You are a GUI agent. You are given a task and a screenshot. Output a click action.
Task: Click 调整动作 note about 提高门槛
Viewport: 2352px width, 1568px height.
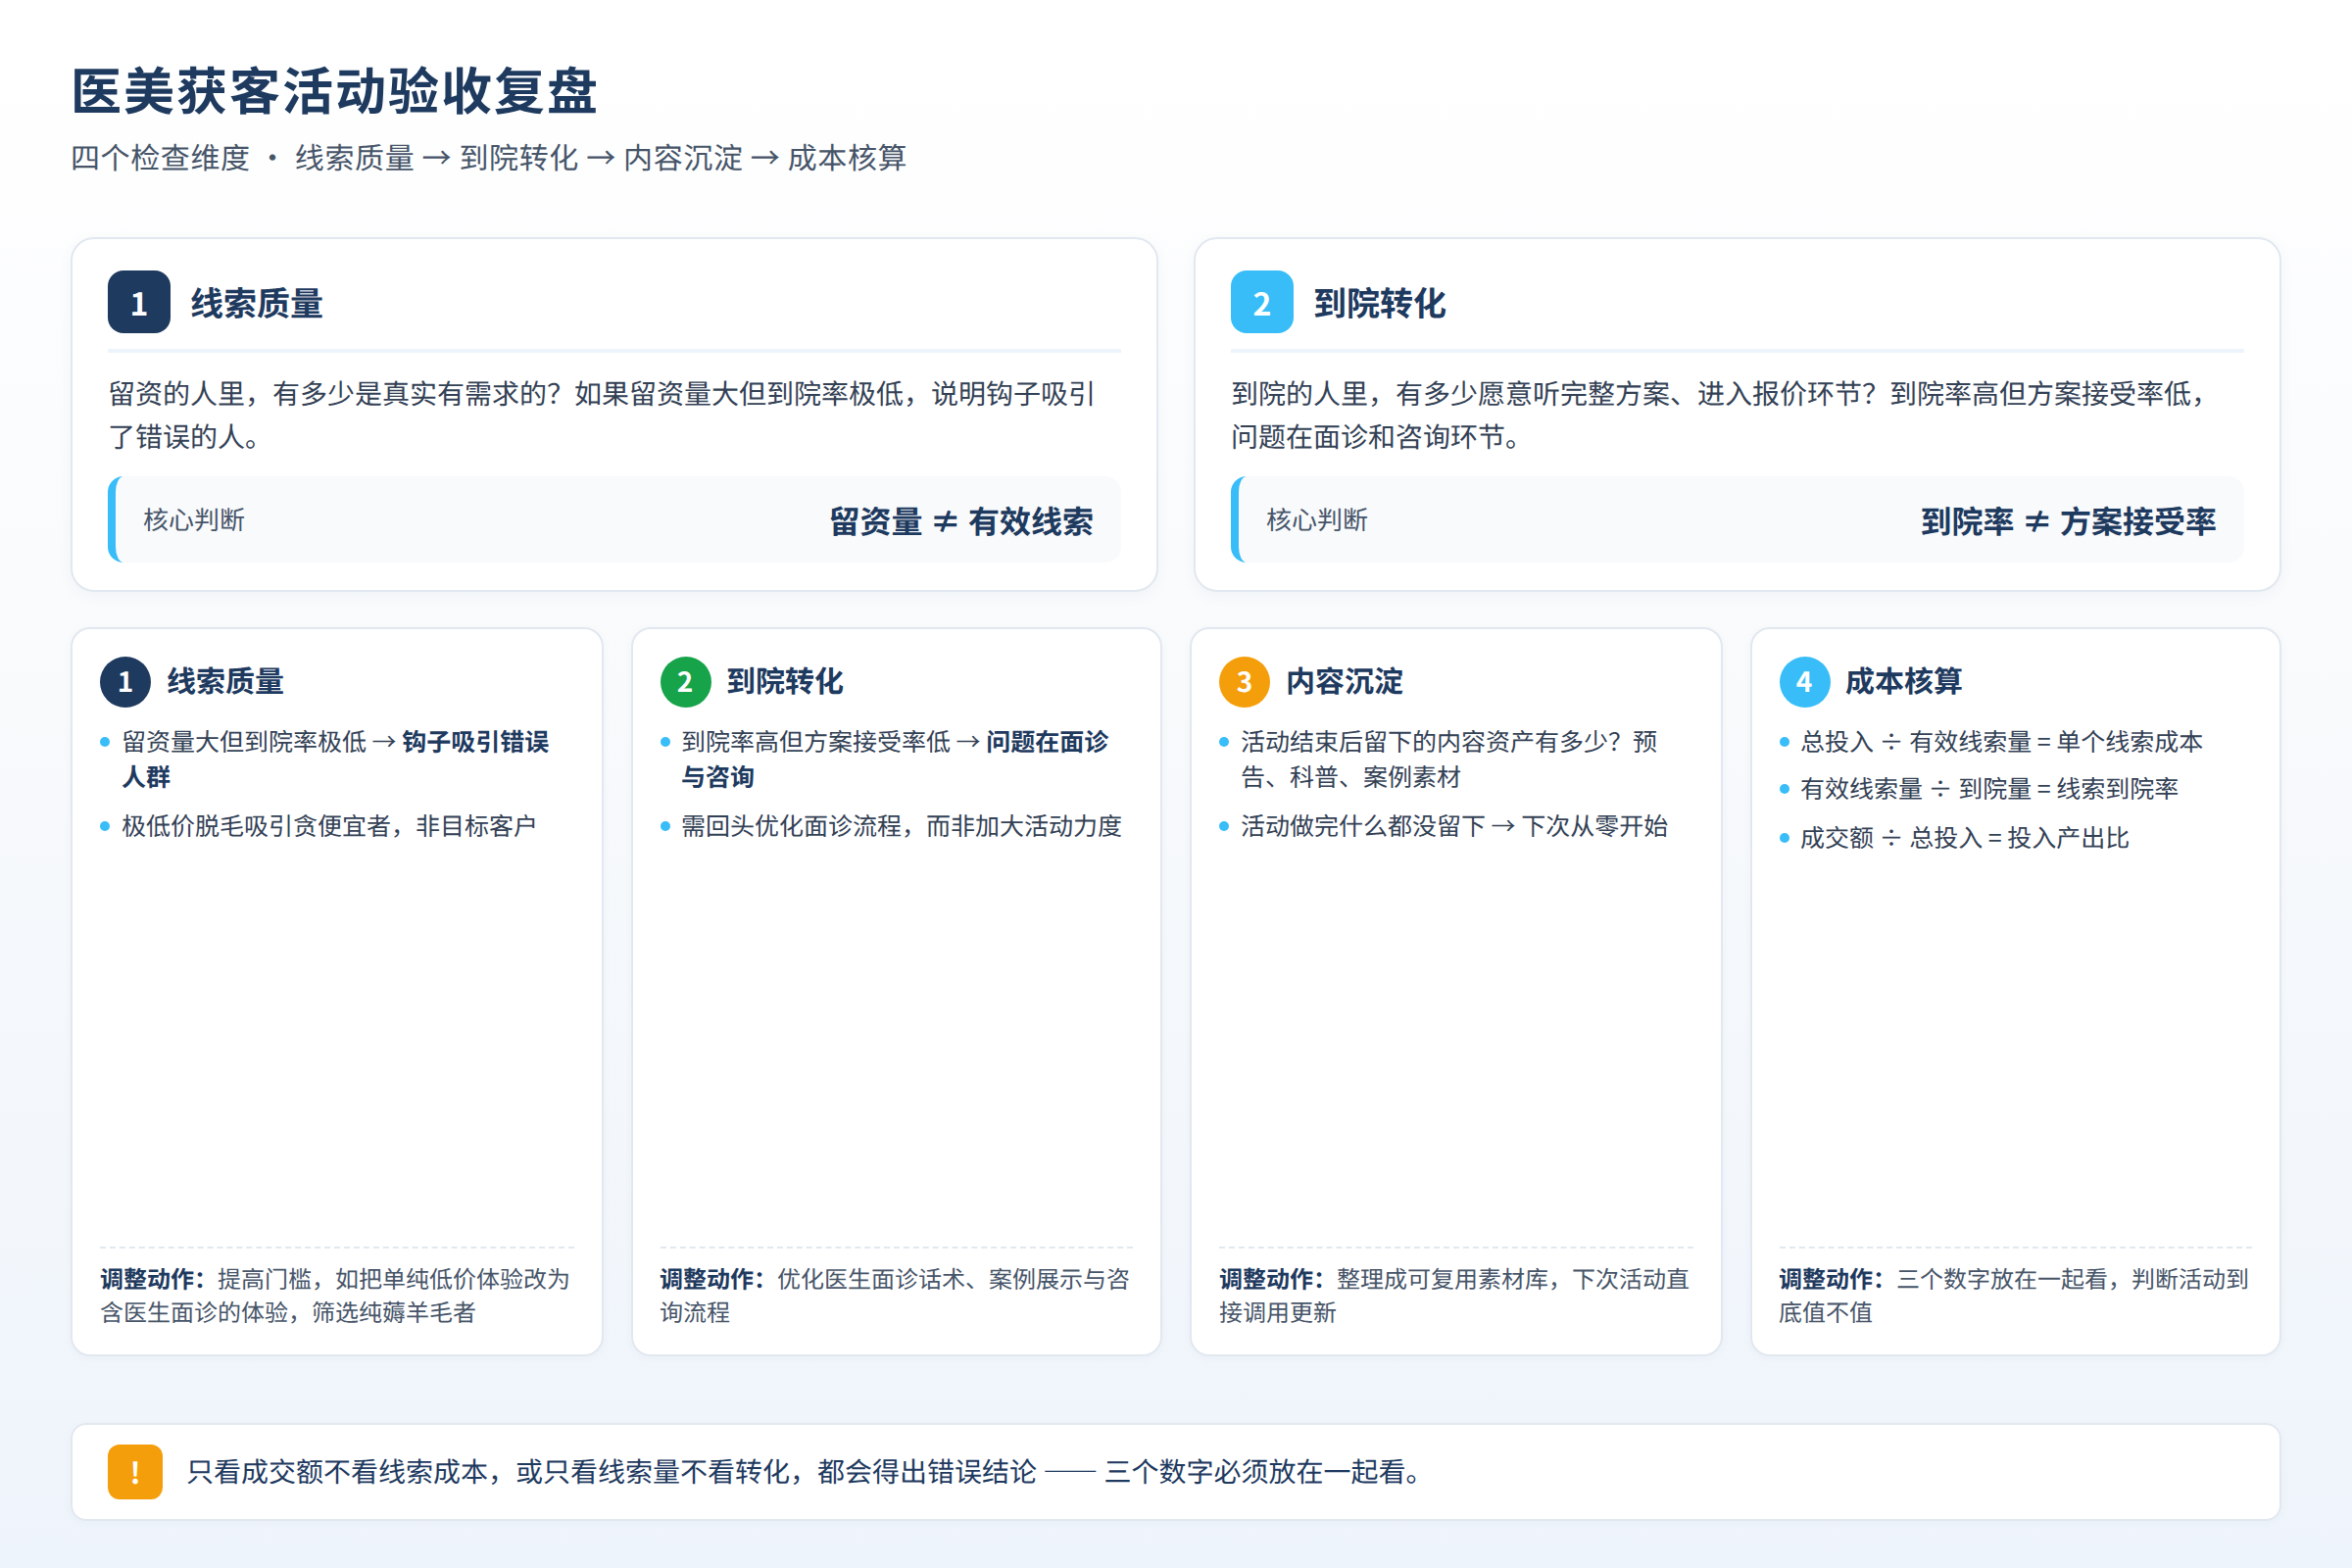[x=335, y=1295]
